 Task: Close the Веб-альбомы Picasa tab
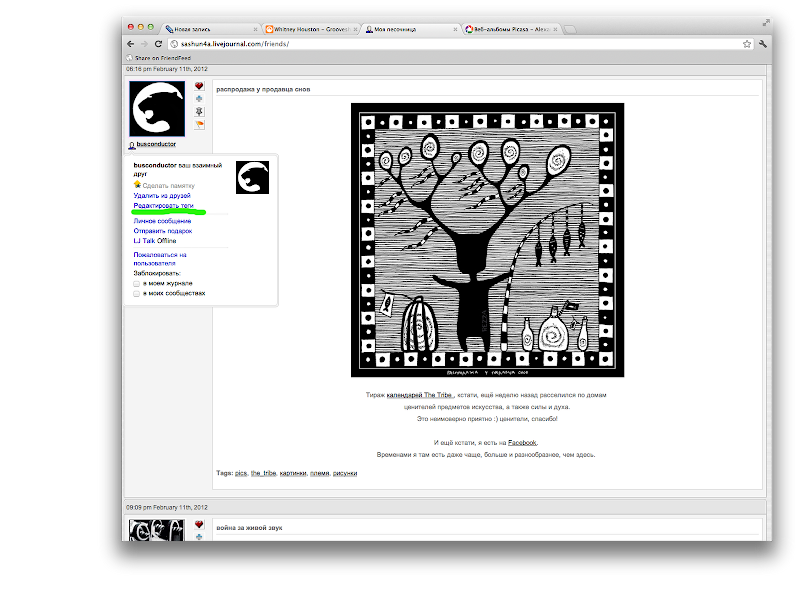click(555, 30)
